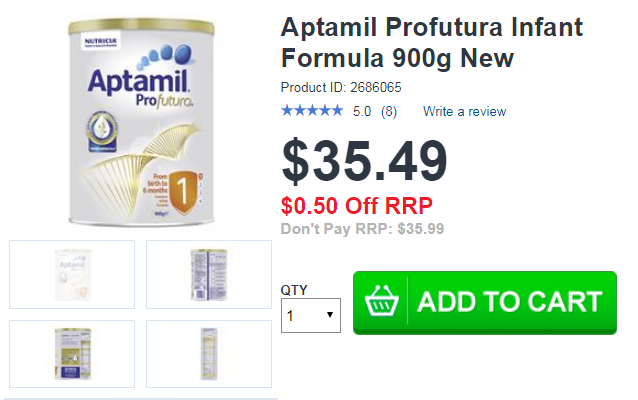
Task: Click the Nutricia logo on the tin image
Action: (101, 42)
